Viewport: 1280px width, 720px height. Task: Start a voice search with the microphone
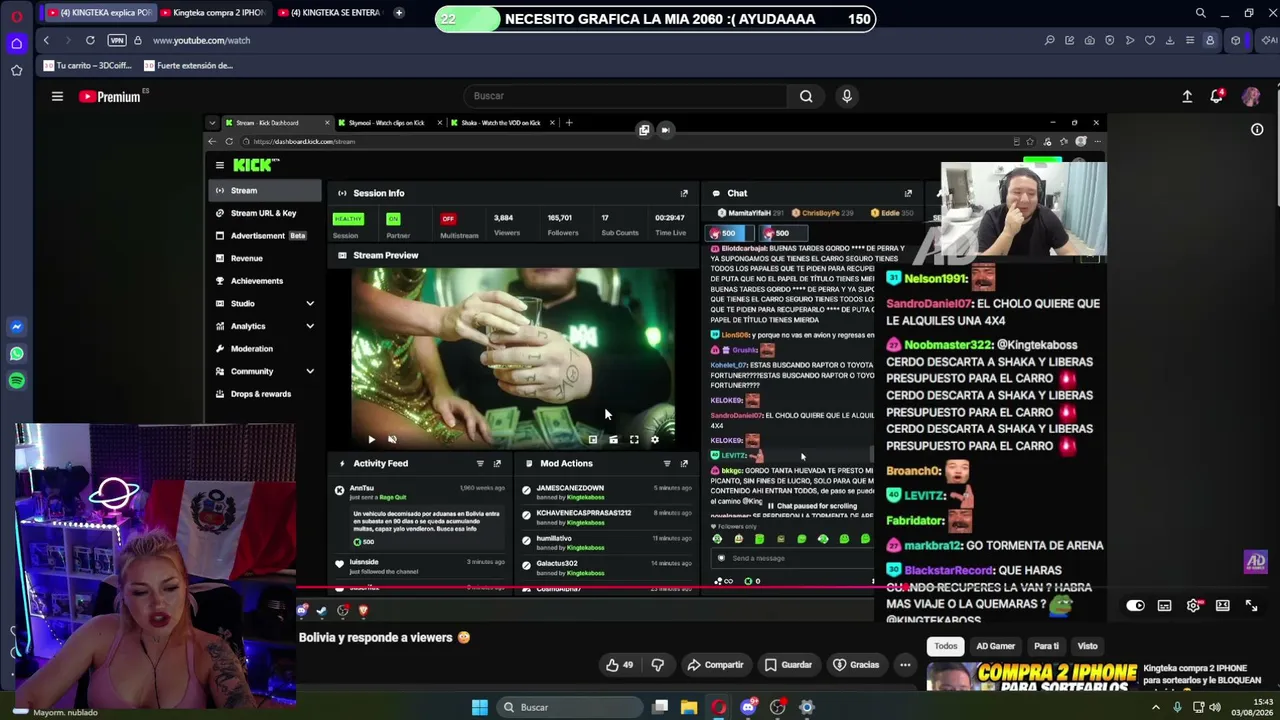coord(847,96)
